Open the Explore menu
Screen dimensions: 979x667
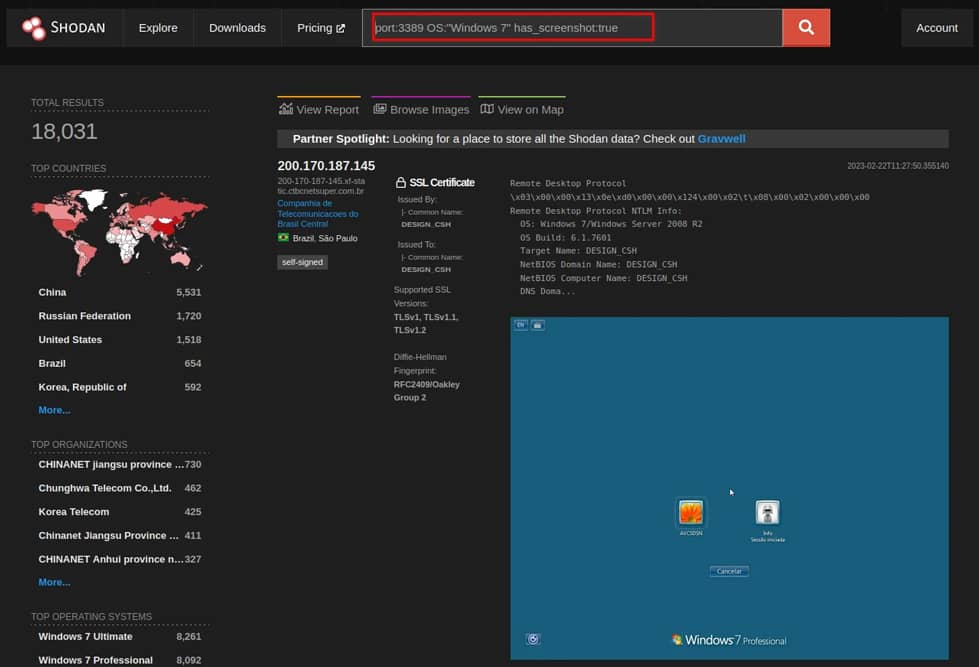tap(157, 27)
